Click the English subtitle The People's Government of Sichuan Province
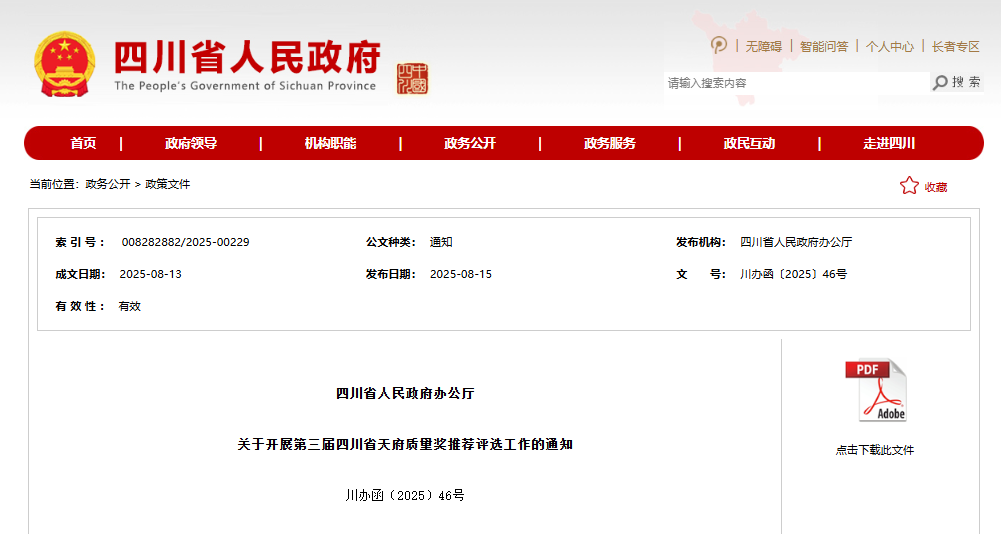Viewport: 1001px width, 534px height. 245,86
